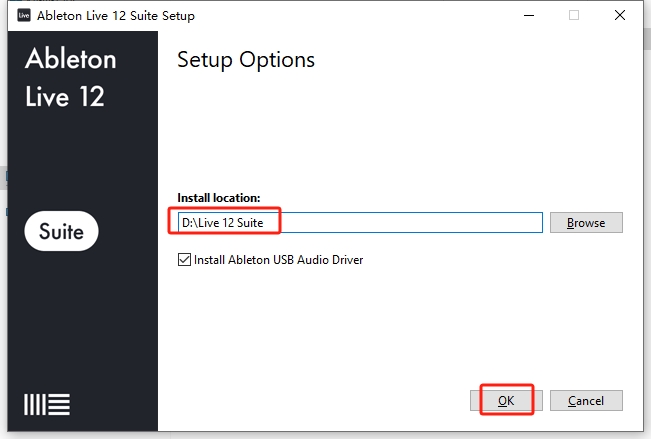Image resolution: width=651 pixels, height=439 pixels.
Task: Click the Live icon in the title bar
Action: coord(24,15)
